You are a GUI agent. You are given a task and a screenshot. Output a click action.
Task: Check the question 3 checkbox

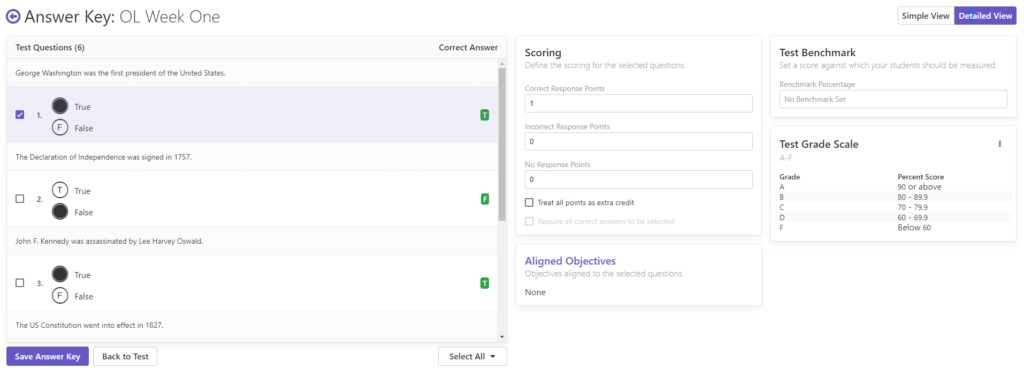point(20,283)
